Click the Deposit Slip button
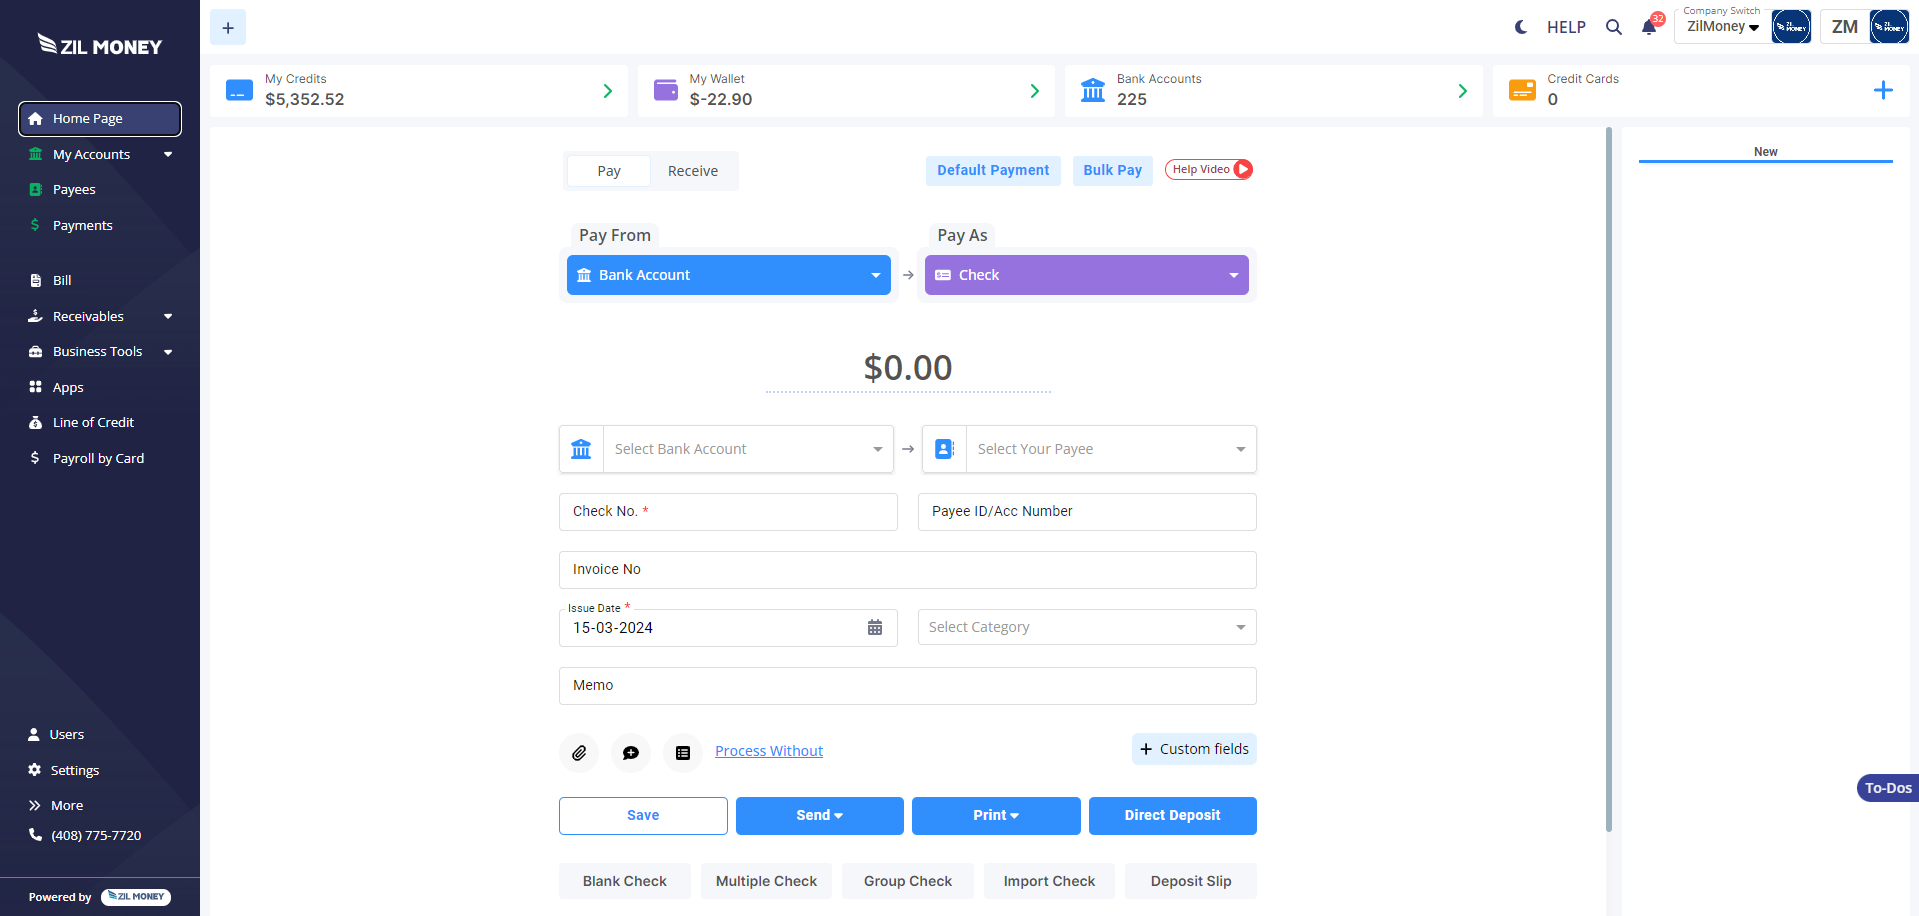The height and width of the screenshot is (916, 1919). [x=1191, y=881]
